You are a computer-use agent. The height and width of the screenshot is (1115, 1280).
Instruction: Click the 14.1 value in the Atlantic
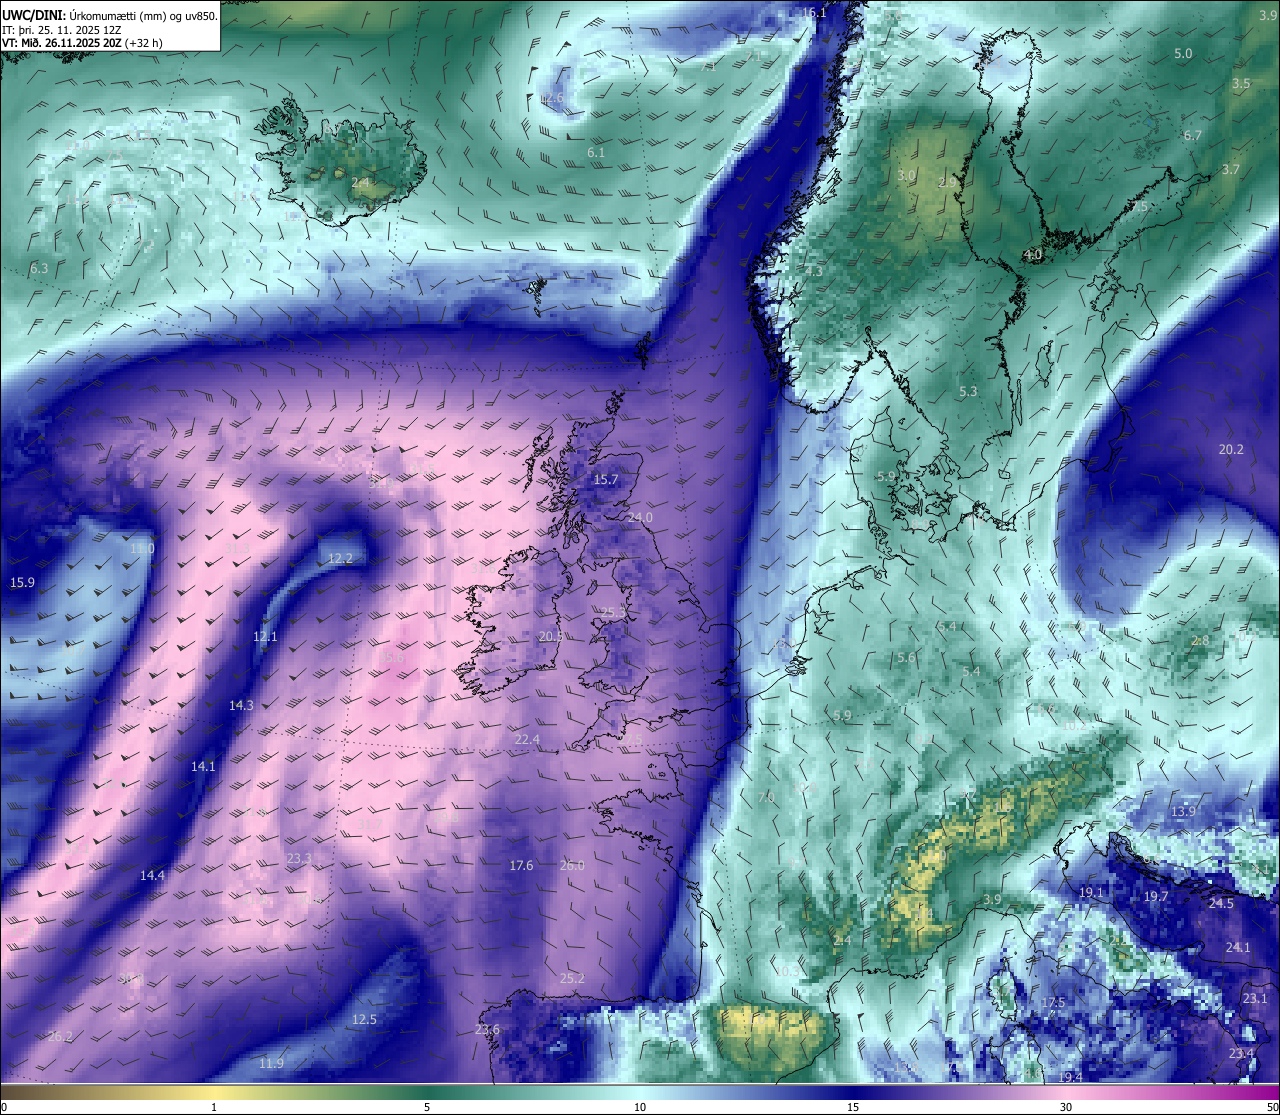point(203,766)
